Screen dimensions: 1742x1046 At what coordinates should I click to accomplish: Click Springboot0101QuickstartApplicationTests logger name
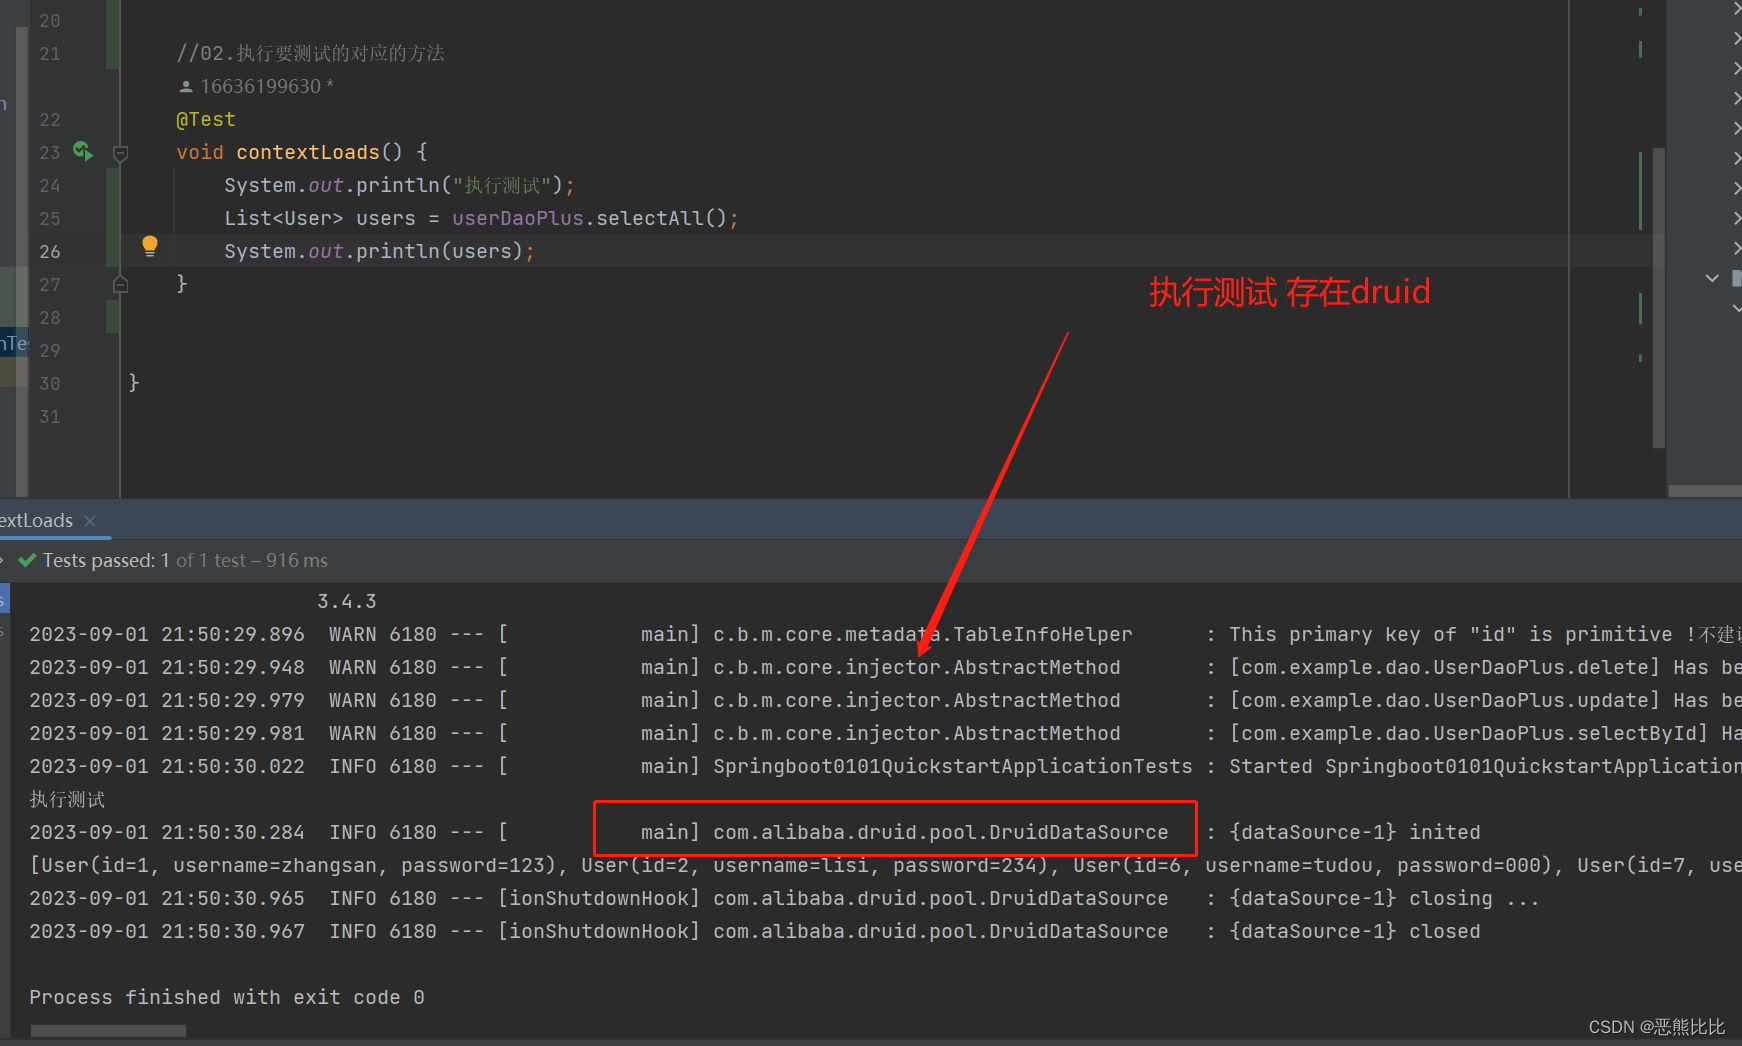(952, 766)
